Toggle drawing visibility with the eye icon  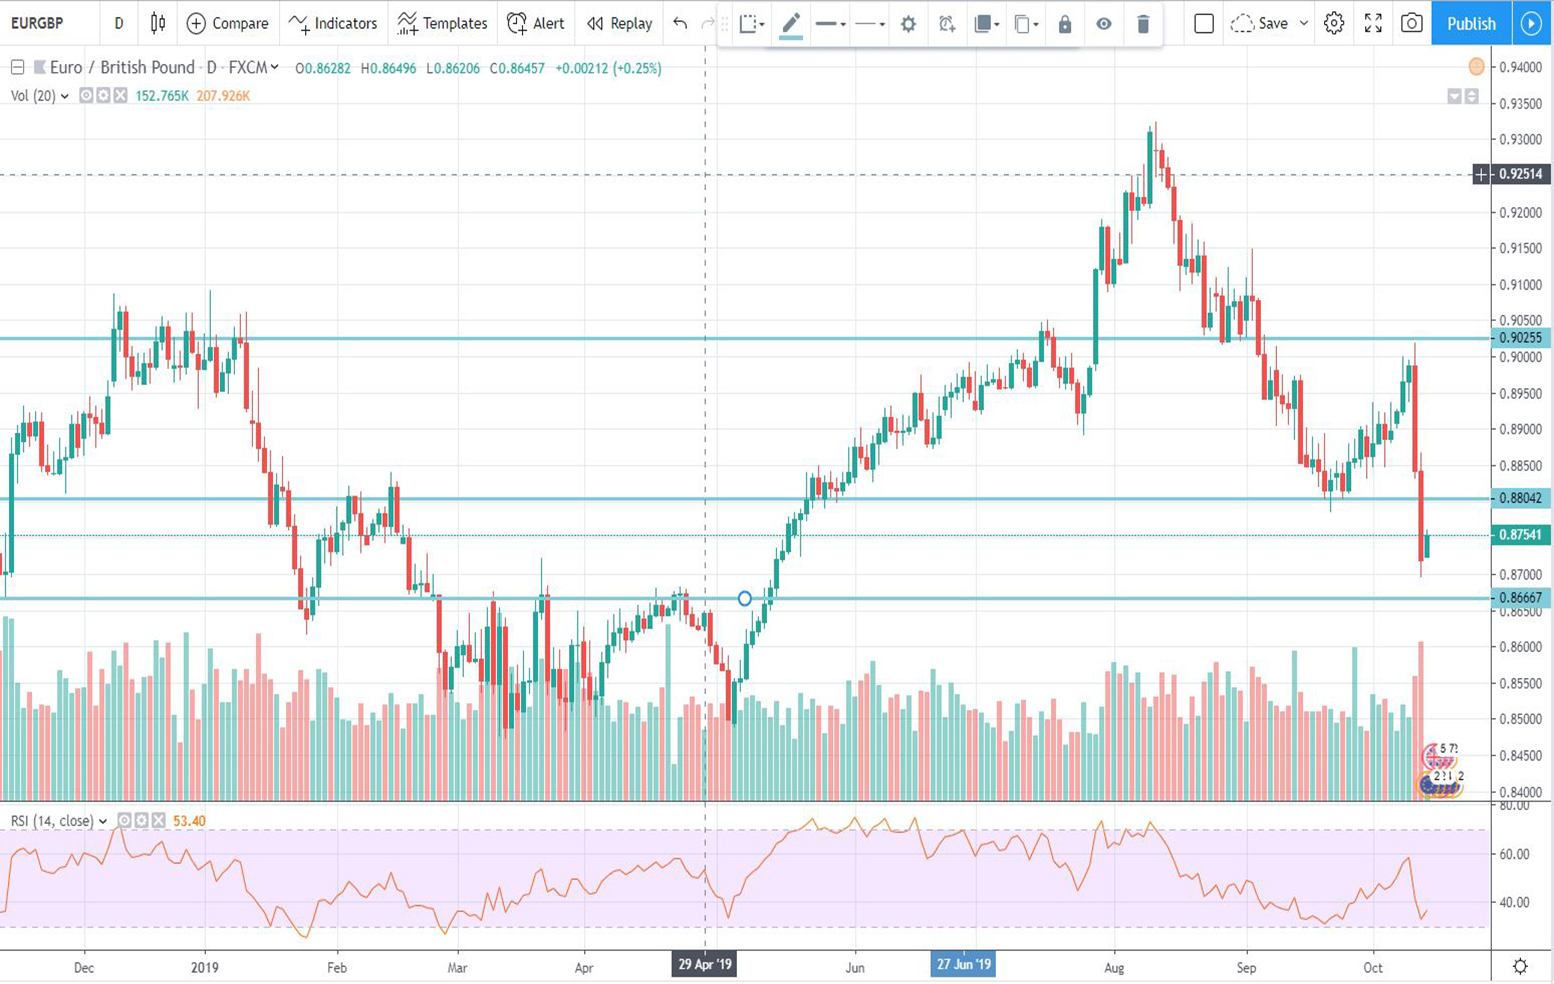coord(1103,24)
